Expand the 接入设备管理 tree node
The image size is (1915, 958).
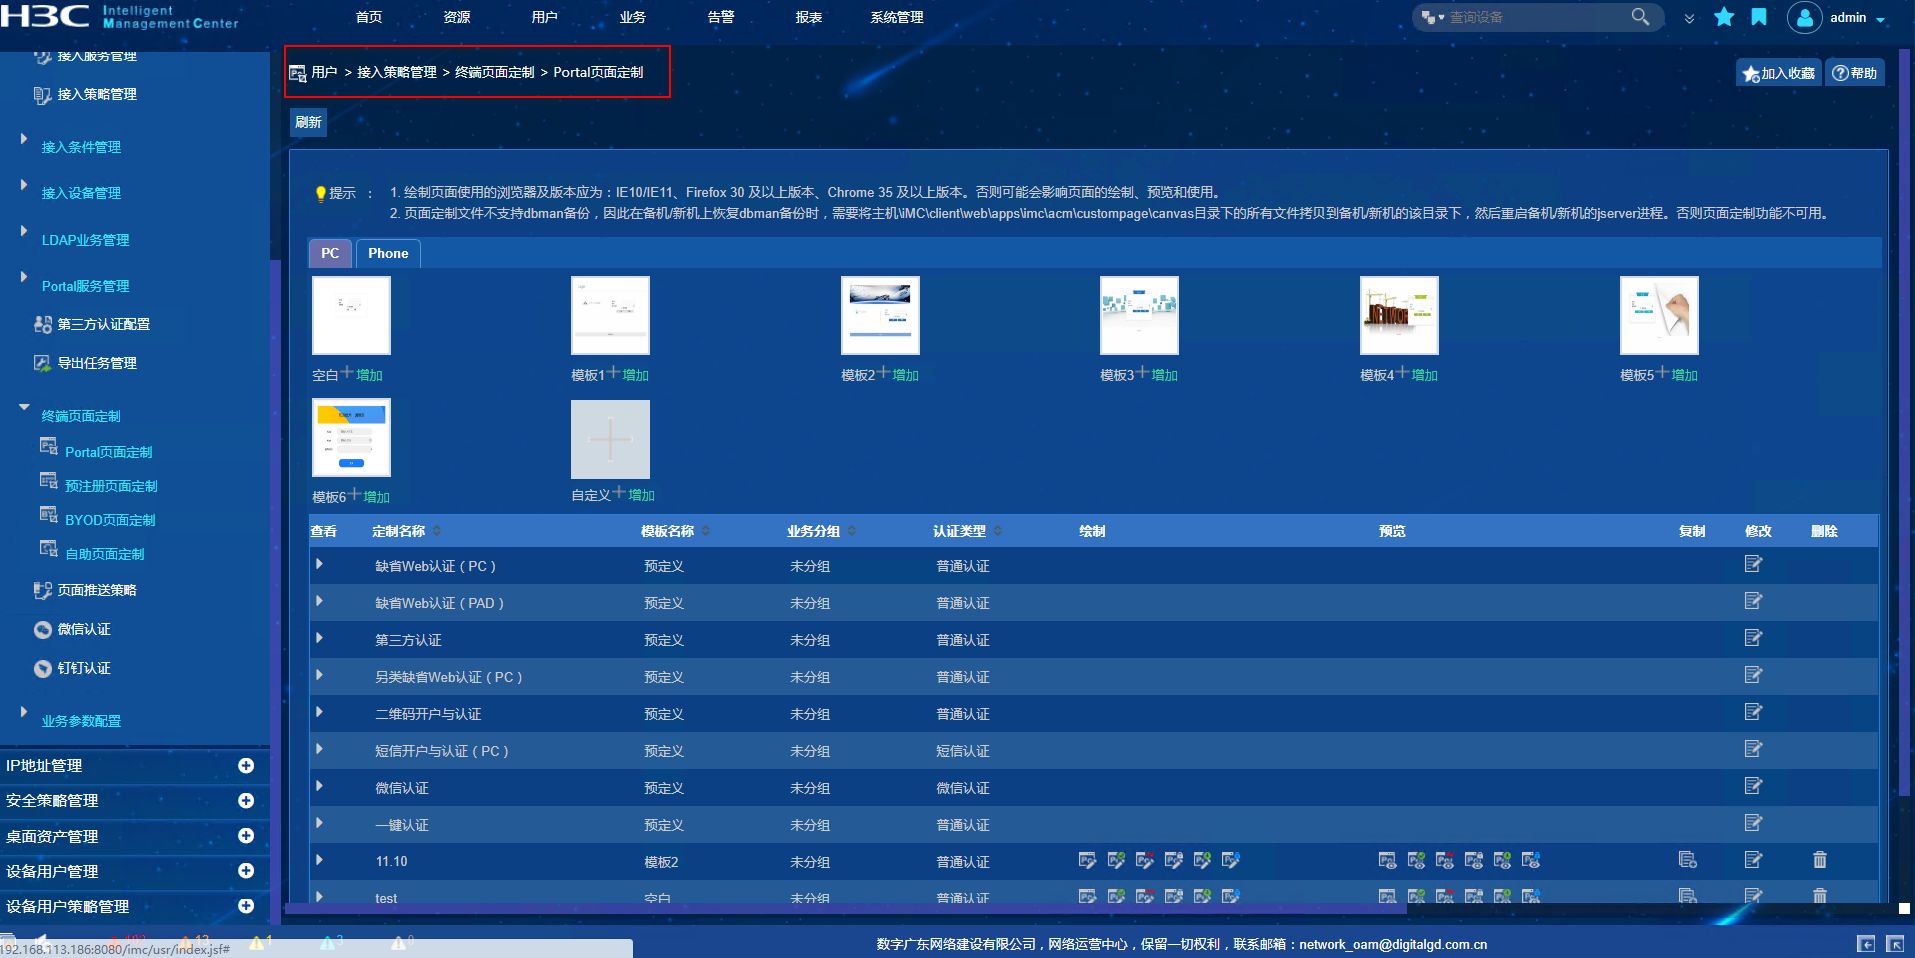click(24, 185)
